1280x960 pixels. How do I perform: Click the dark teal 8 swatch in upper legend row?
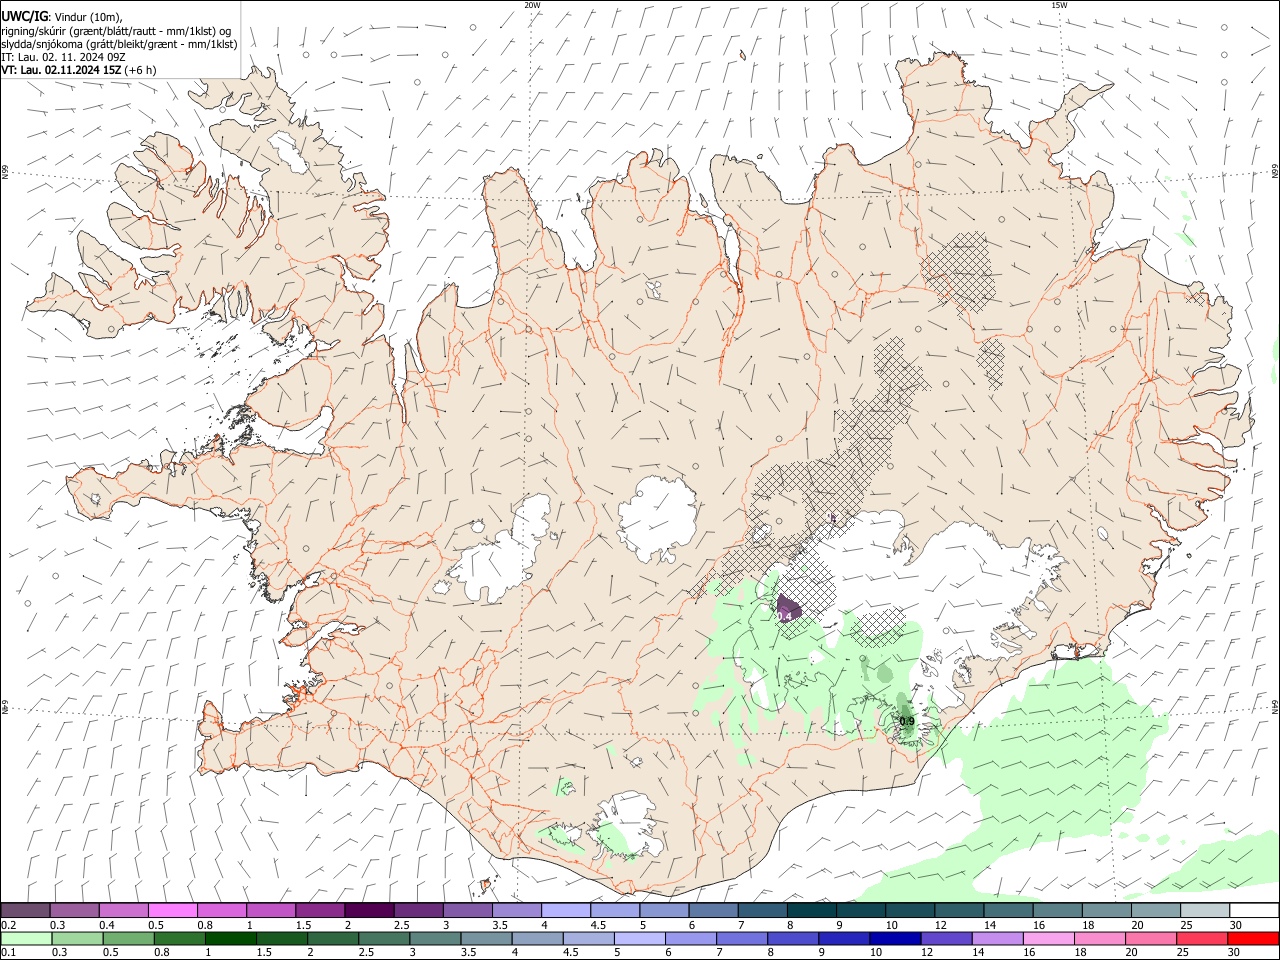(x=812, y=911)
